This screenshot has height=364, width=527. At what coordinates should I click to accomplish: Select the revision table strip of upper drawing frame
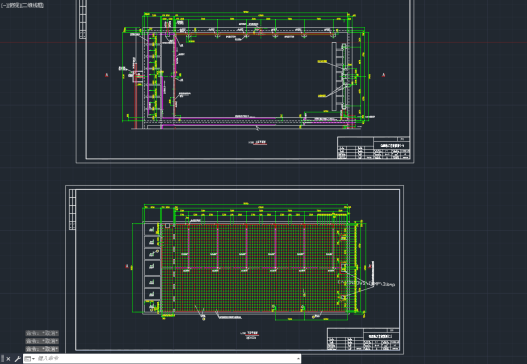(83, 19)
